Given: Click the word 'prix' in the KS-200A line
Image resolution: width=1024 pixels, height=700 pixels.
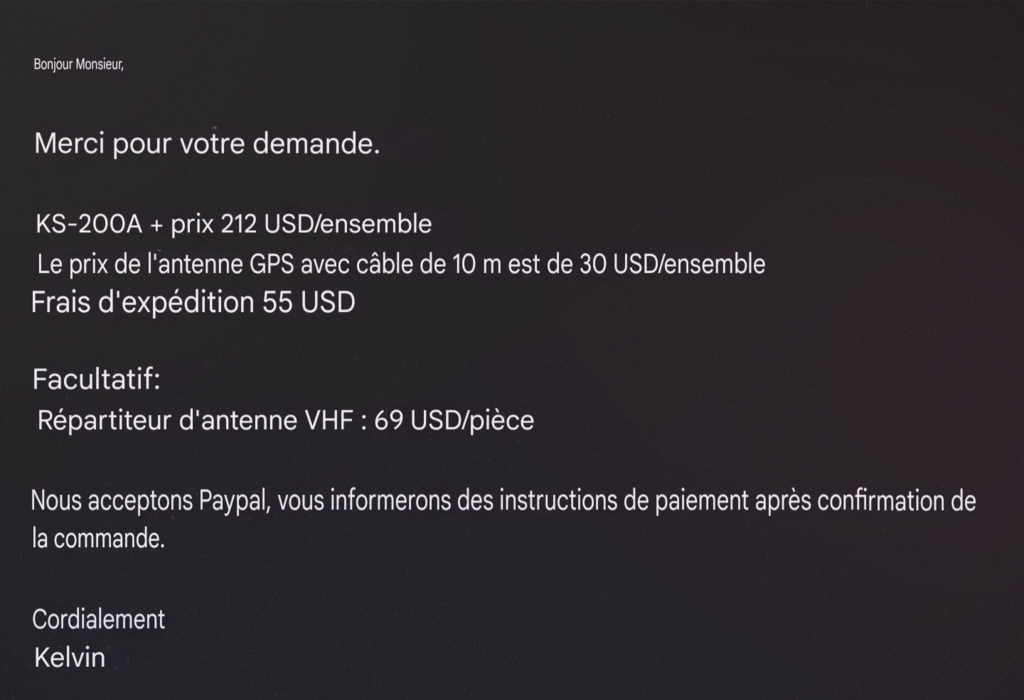Looking at the screenshot, I should click(x=192, y=225).
